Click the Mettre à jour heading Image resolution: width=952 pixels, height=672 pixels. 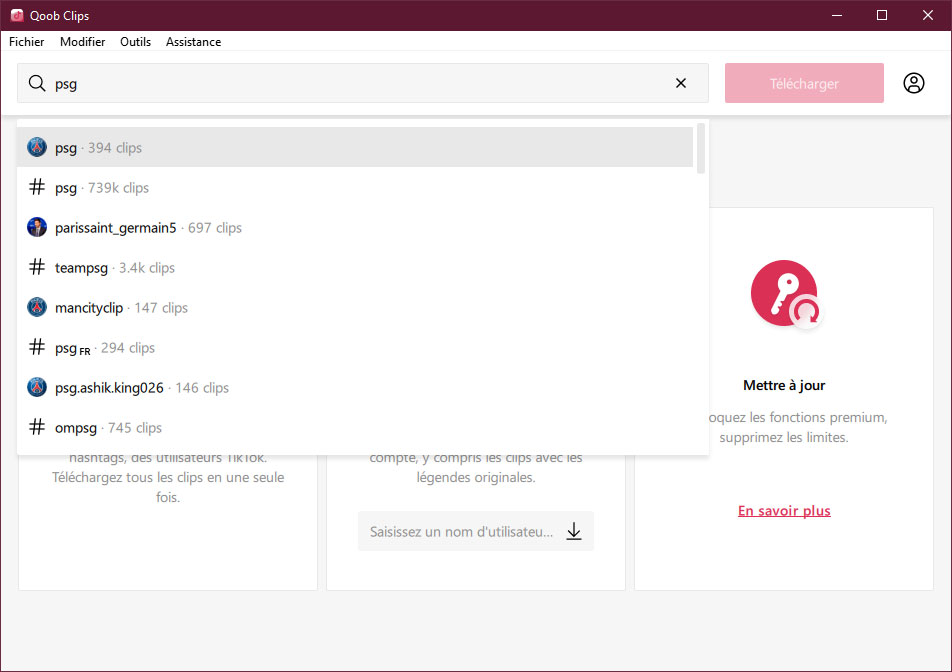(x=784, y=385)
